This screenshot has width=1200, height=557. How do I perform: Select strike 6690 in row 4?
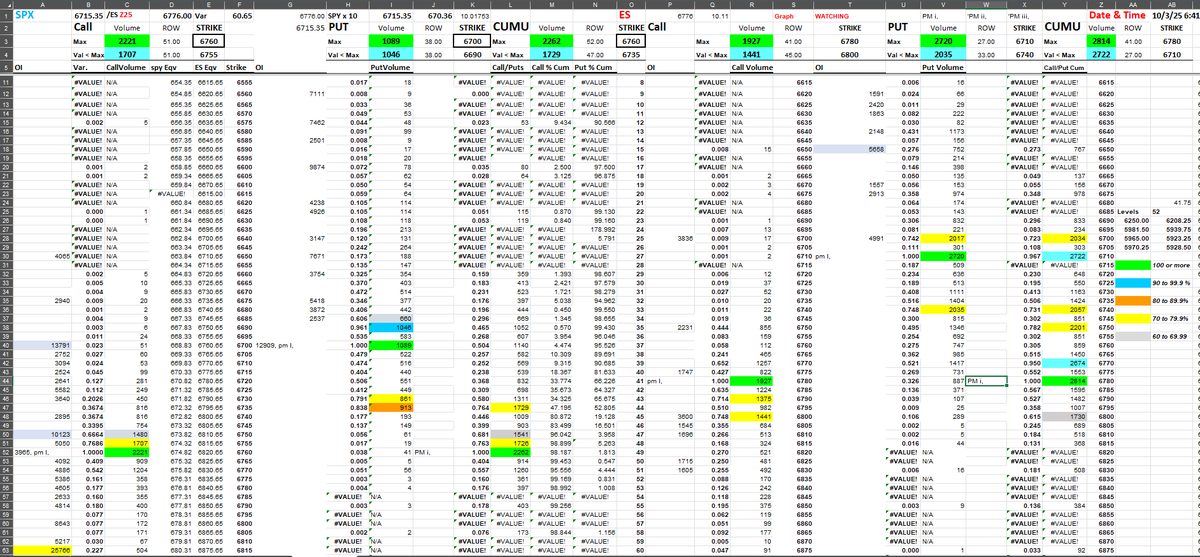474,55
